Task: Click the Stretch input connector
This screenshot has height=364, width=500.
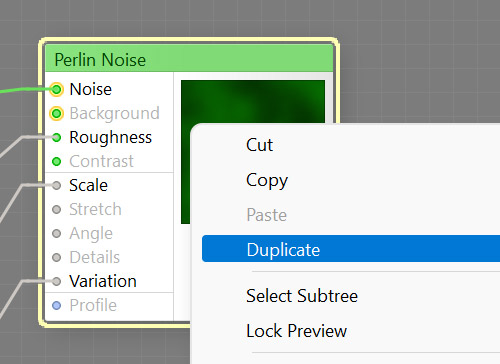Action: (x=57, y=209)
